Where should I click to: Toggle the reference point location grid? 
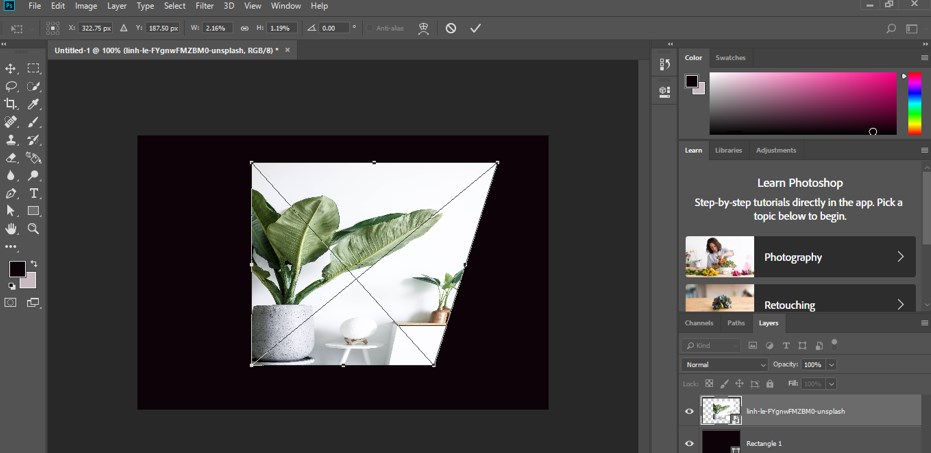[x=53, y=28]
